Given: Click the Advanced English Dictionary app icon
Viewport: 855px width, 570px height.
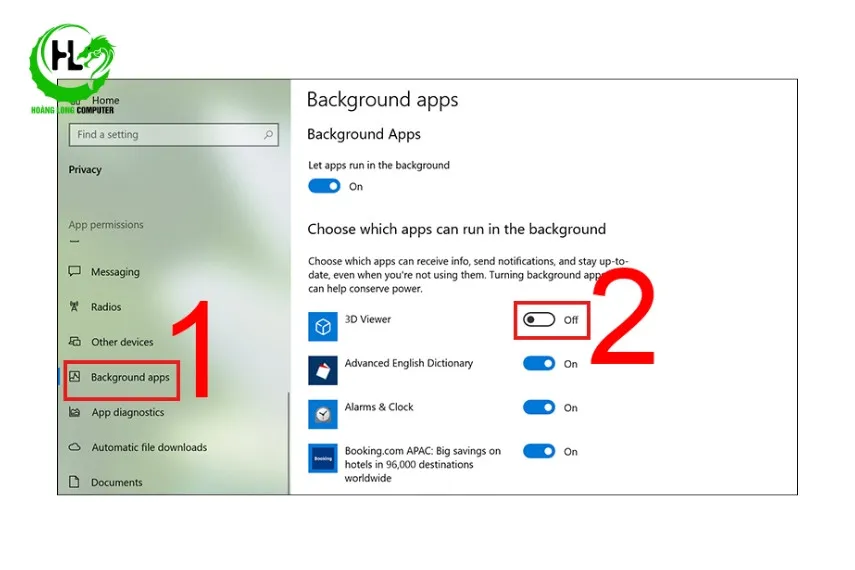Looking at the screenshot, I should point(323,370).
